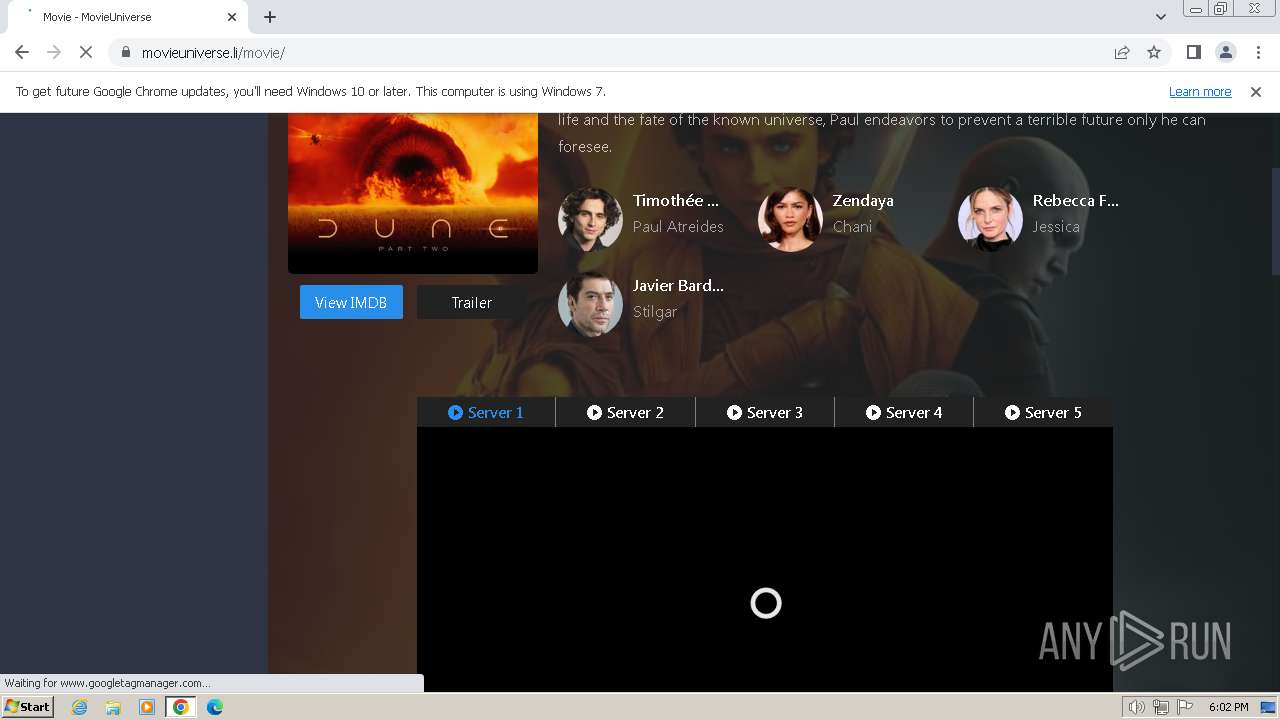
Task: Click the forward navigation arrow
Action: tap(54, 53)
